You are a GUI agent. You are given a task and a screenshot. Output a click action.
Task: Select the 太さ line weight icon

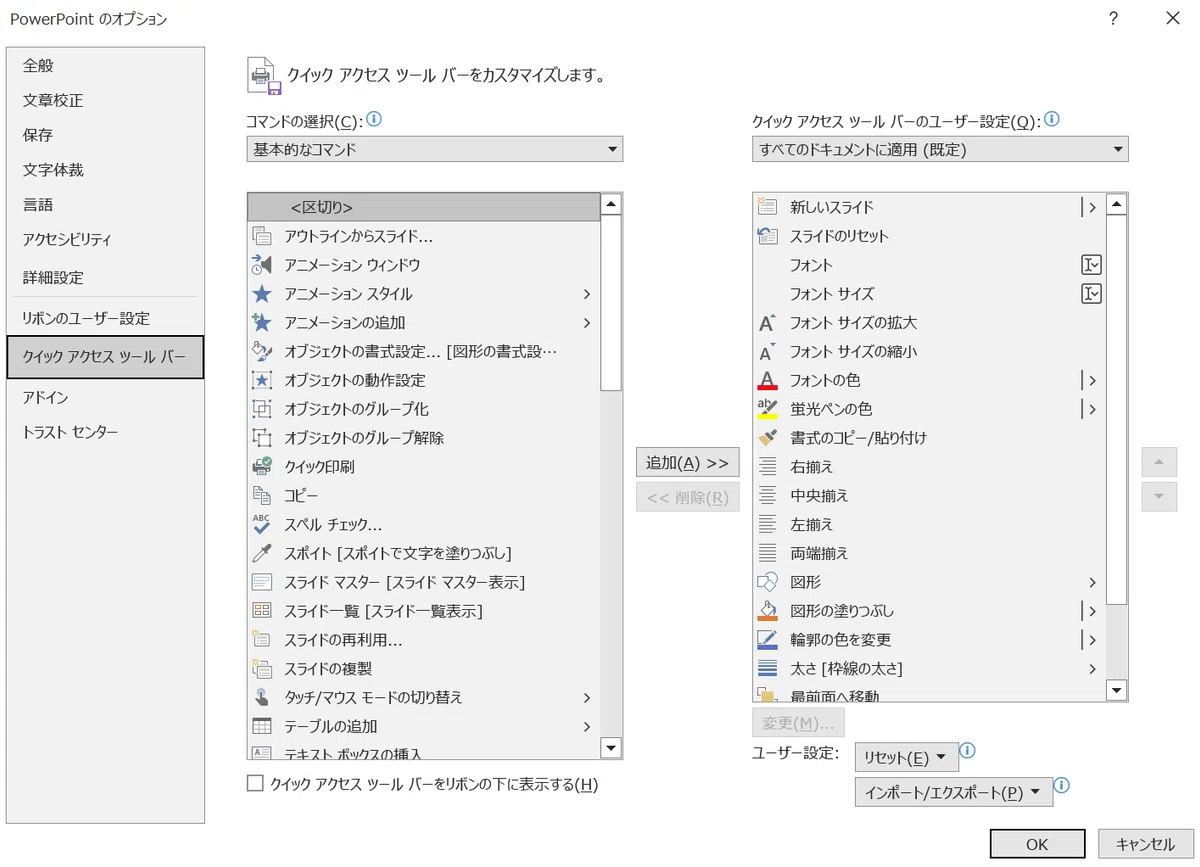coord(767,668)
